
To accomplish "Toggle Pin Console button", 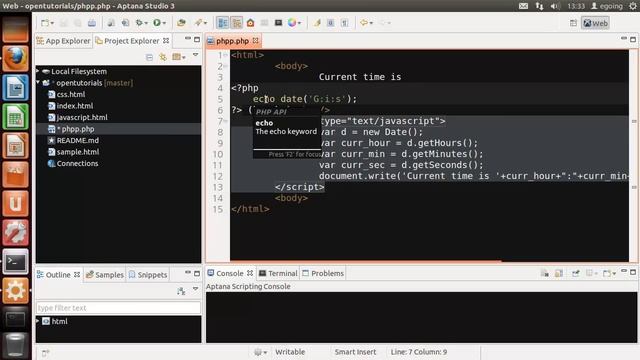I will pyautogui.click(x=576, y=273).
